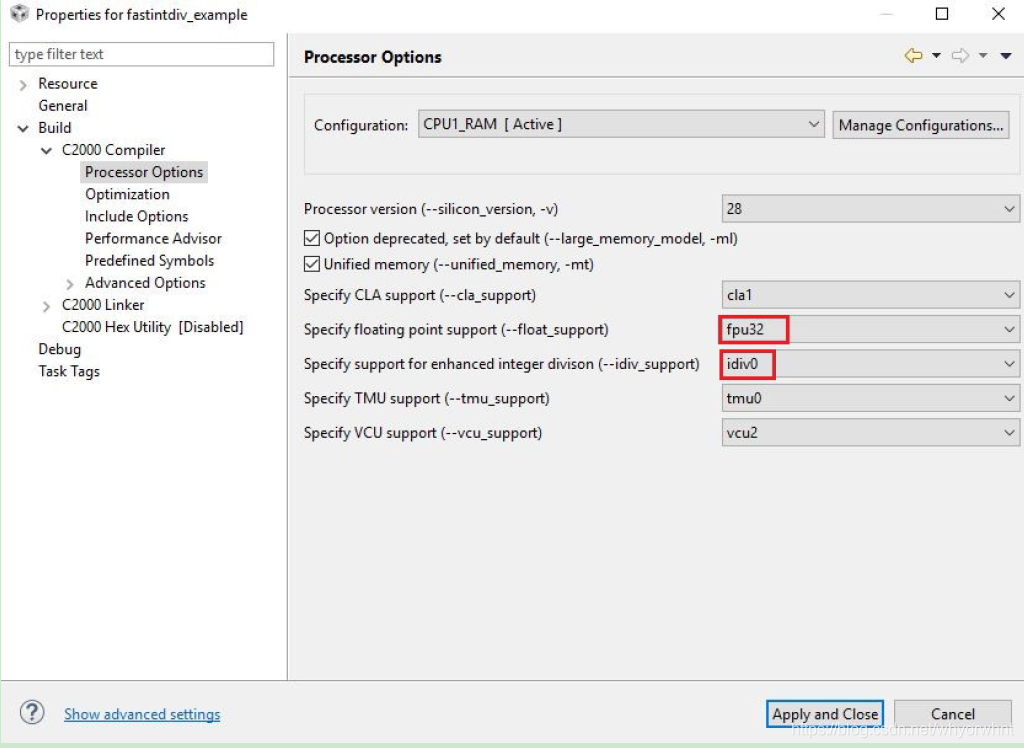
Task: Select the C2000 Compiler label
Action: (x=114, y=150)
